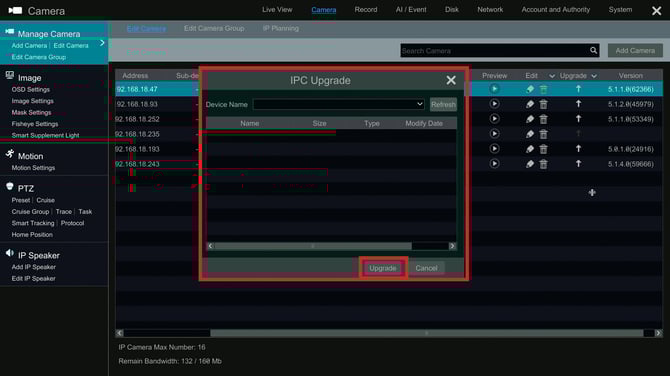This screenshot has width=670, height=376.
Task: Expand the Upgrade column dropdown arrow
Action: 594,76
